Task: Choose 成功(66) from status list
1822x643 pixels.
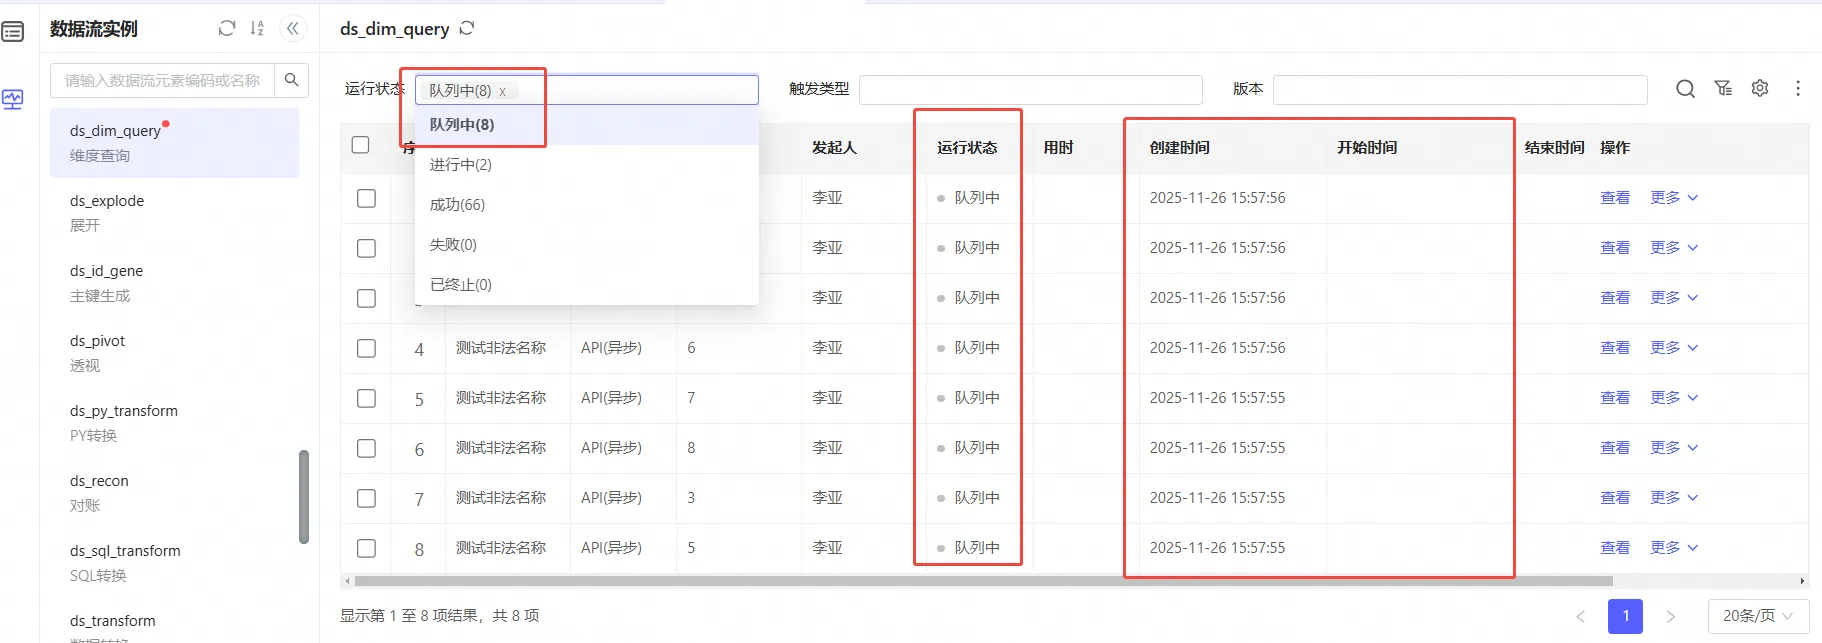Action: click(457, 205)
